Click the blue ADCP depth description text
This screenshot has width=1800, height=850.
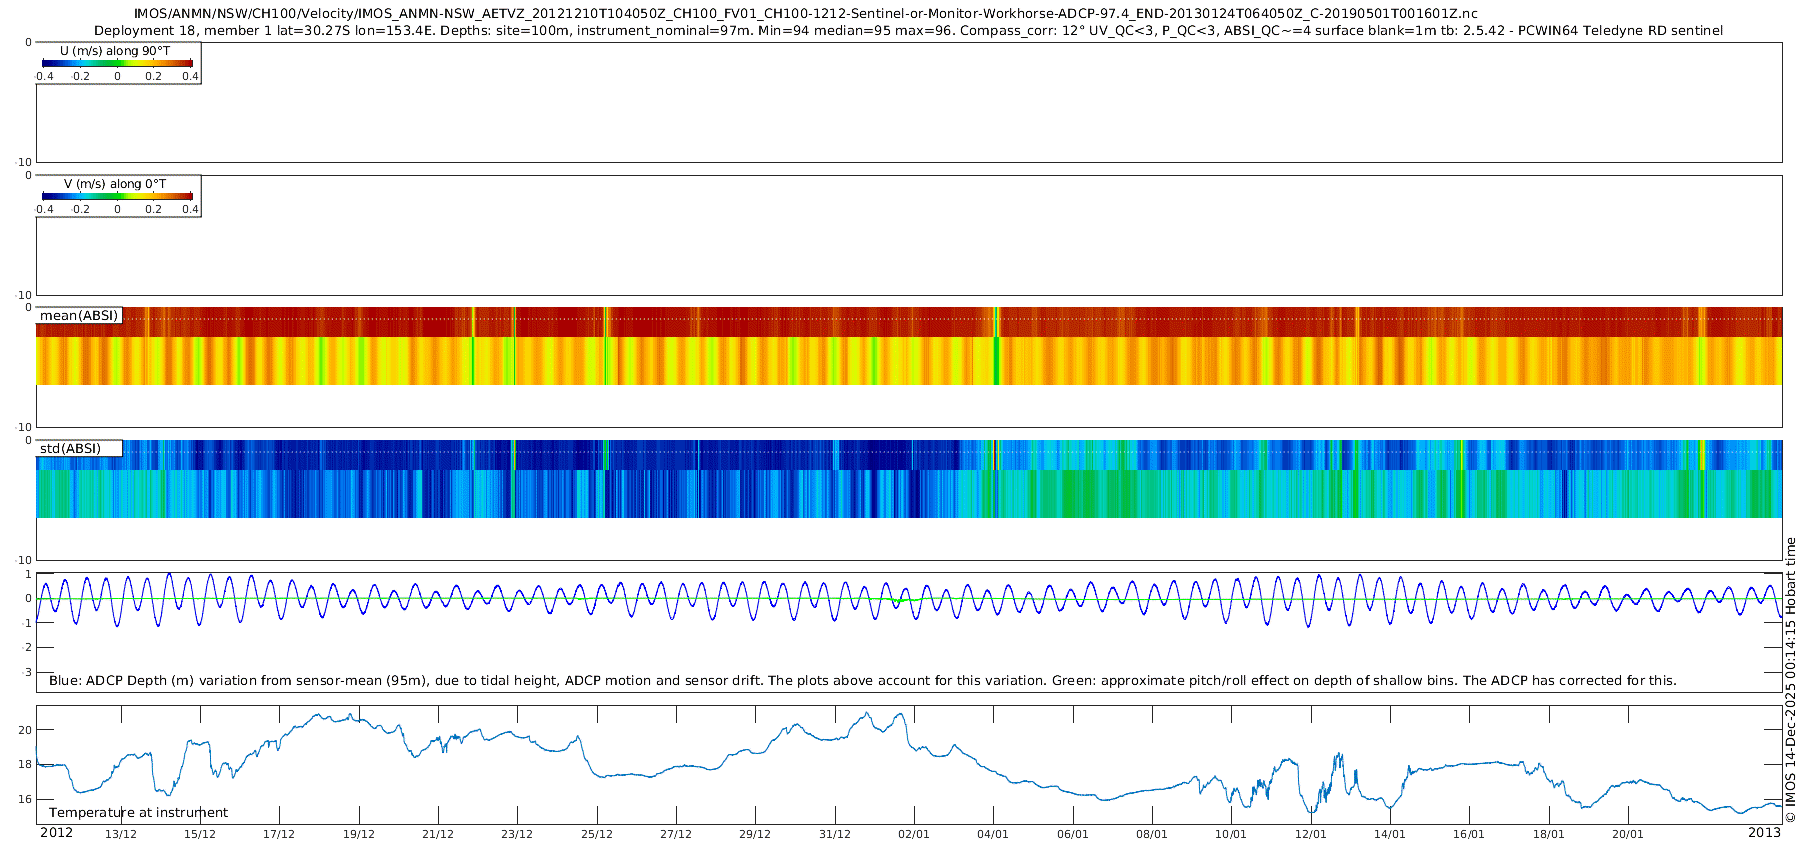862,681
